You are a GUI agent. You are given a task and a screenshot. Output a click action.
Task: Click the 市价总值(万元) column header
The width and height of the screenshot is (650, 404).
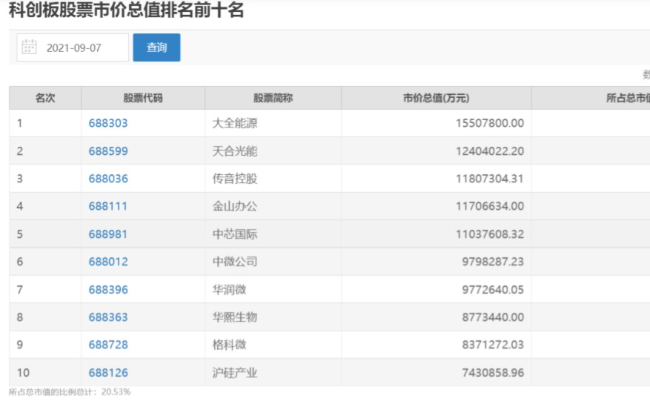tap(436, 98)
